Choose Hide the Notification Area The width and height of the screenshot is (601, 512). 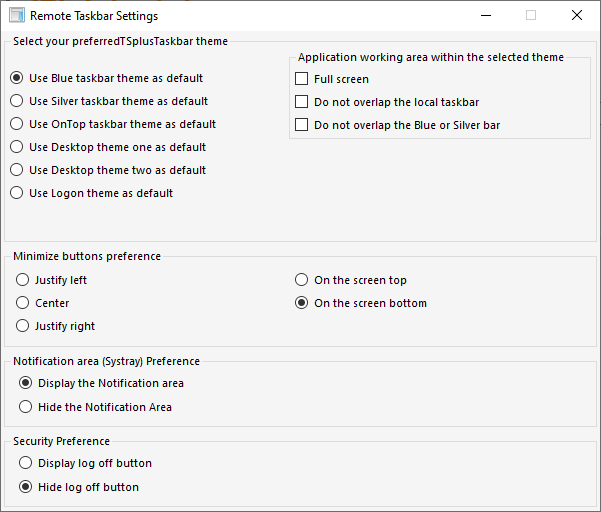click(x=26, y=407)
